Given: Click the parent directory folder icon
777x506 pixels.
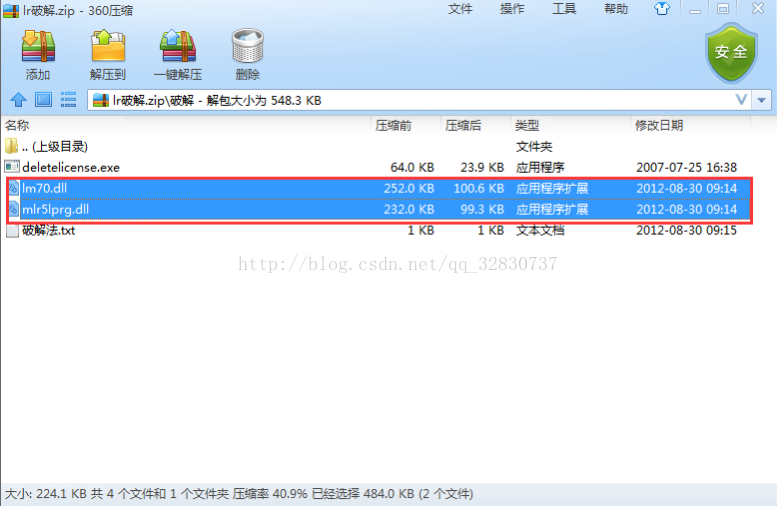Looking at the screenshot, I should 11,146.
